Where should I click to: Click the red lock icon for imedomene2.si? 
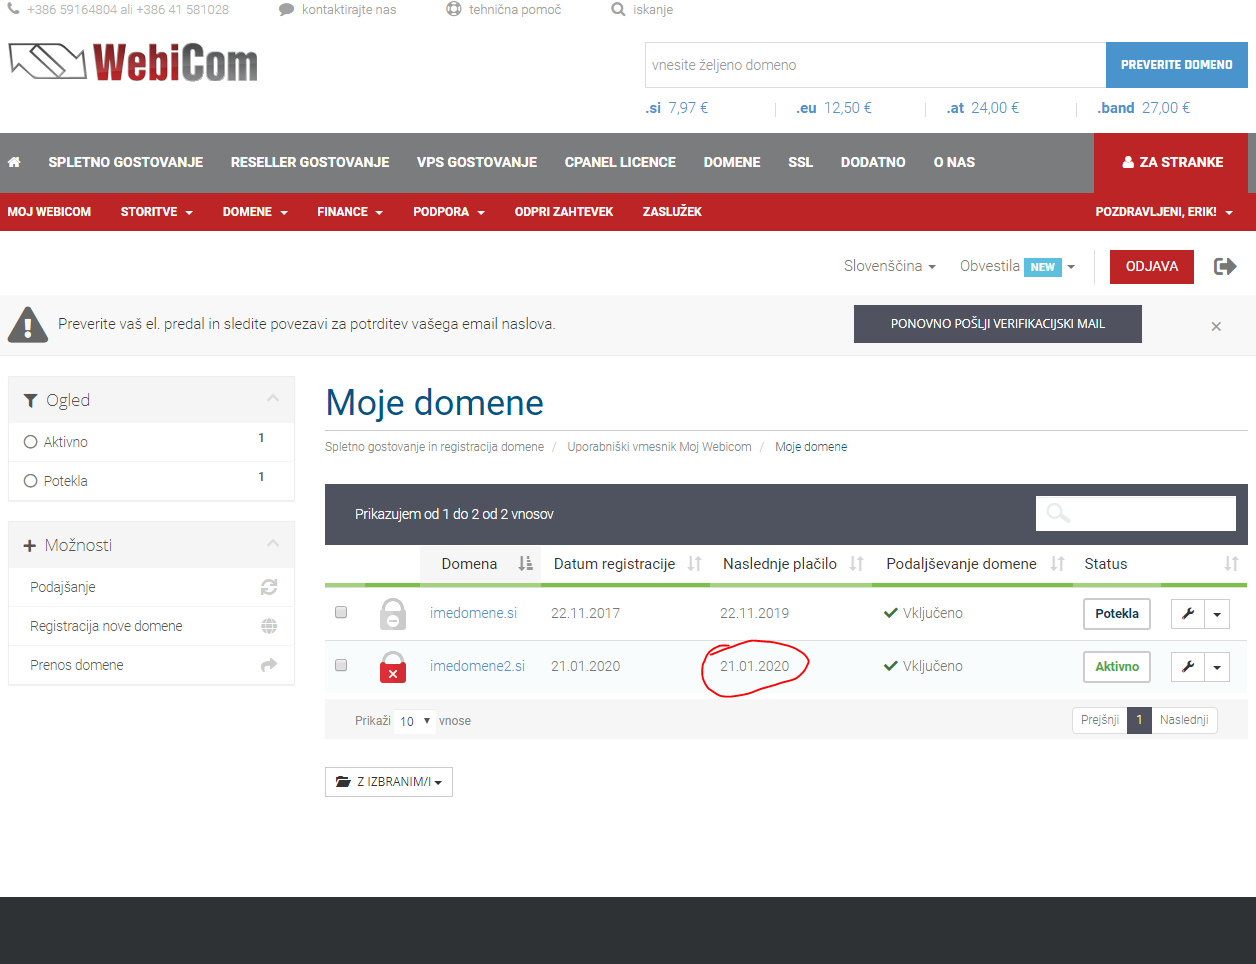[393, 667]
